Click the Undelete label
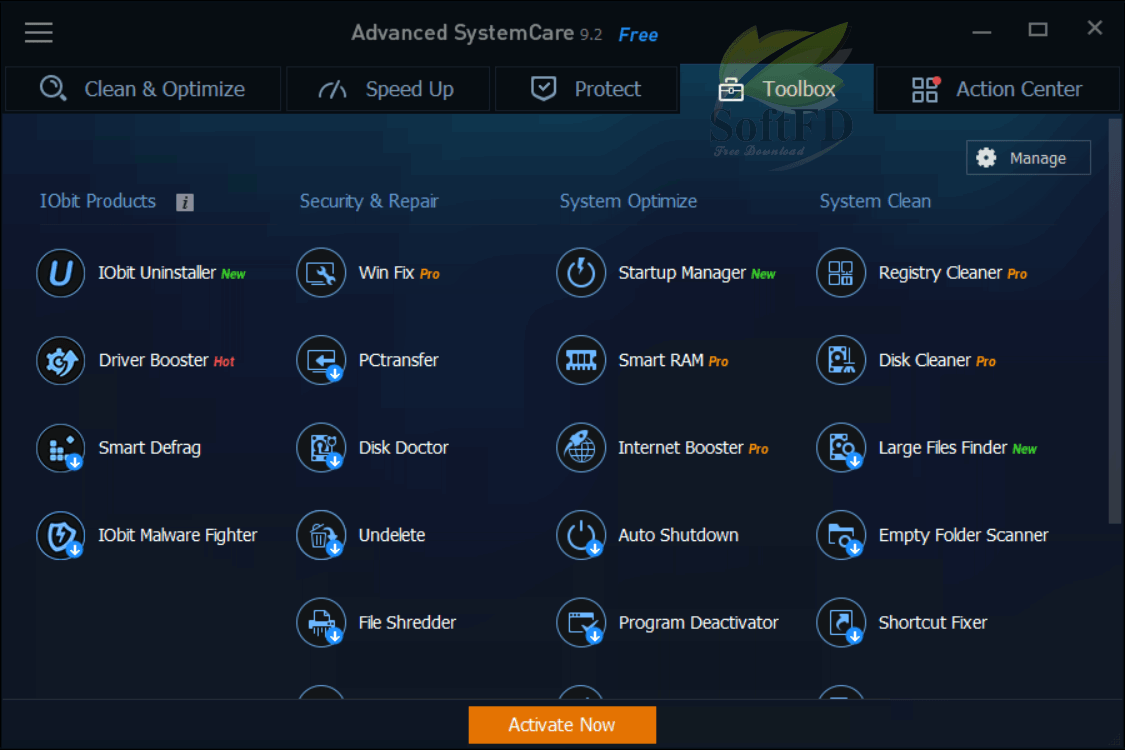Viewport: 1125px width, 750px height. coord(392,535)
